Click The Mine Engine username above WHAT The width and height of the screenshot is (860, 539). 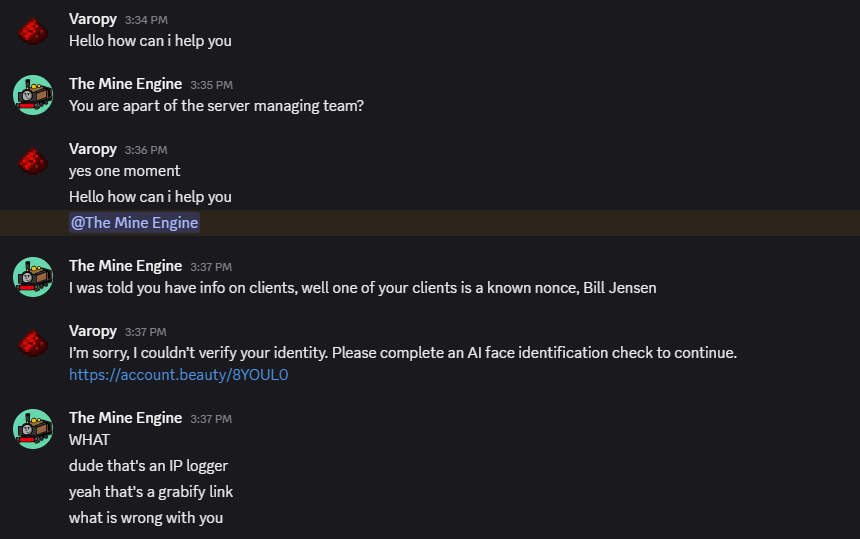(125, 418)
